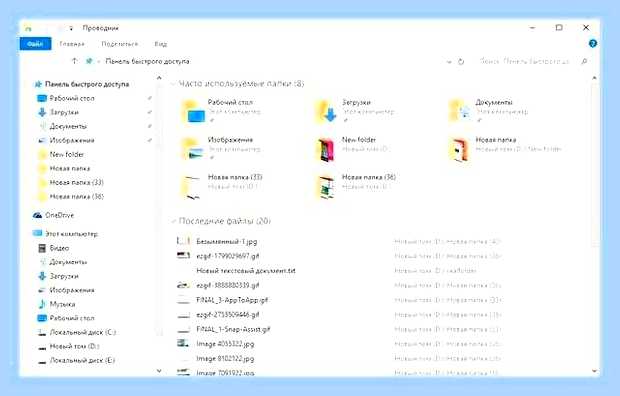620x396 pixels.
Task: Select file ezgif-1799029697.gif
Action: pos(228,256)
